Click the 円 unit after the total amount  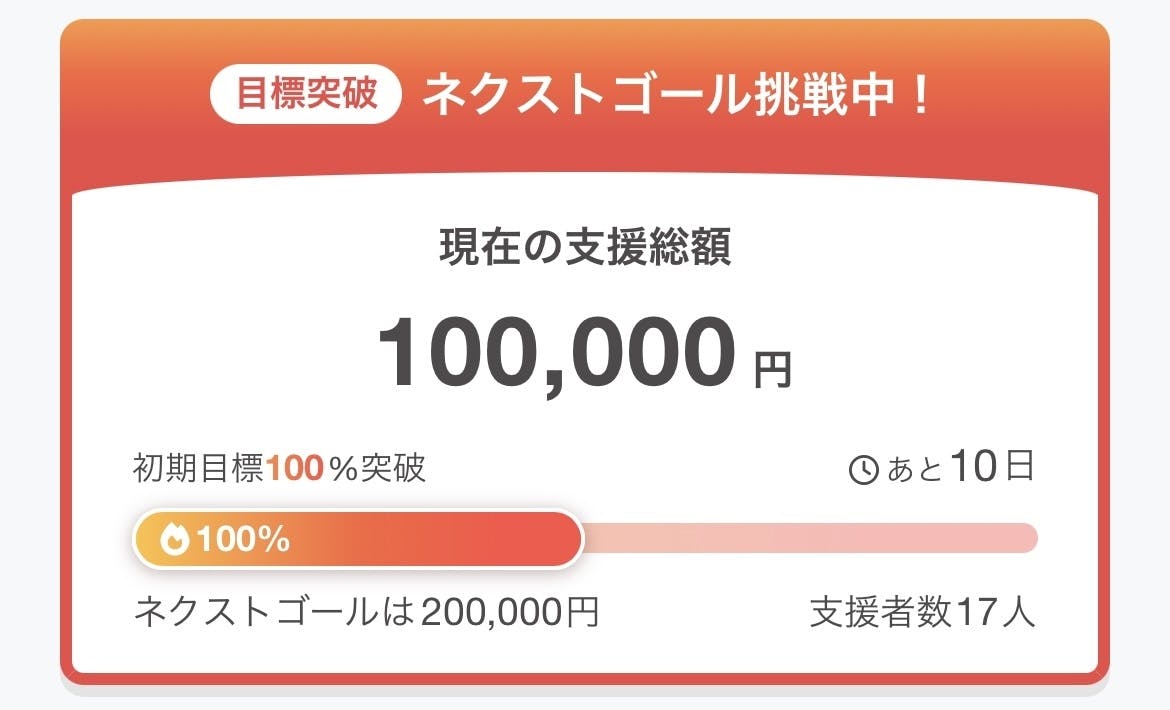pyautogui.click(x=772, y=368)
